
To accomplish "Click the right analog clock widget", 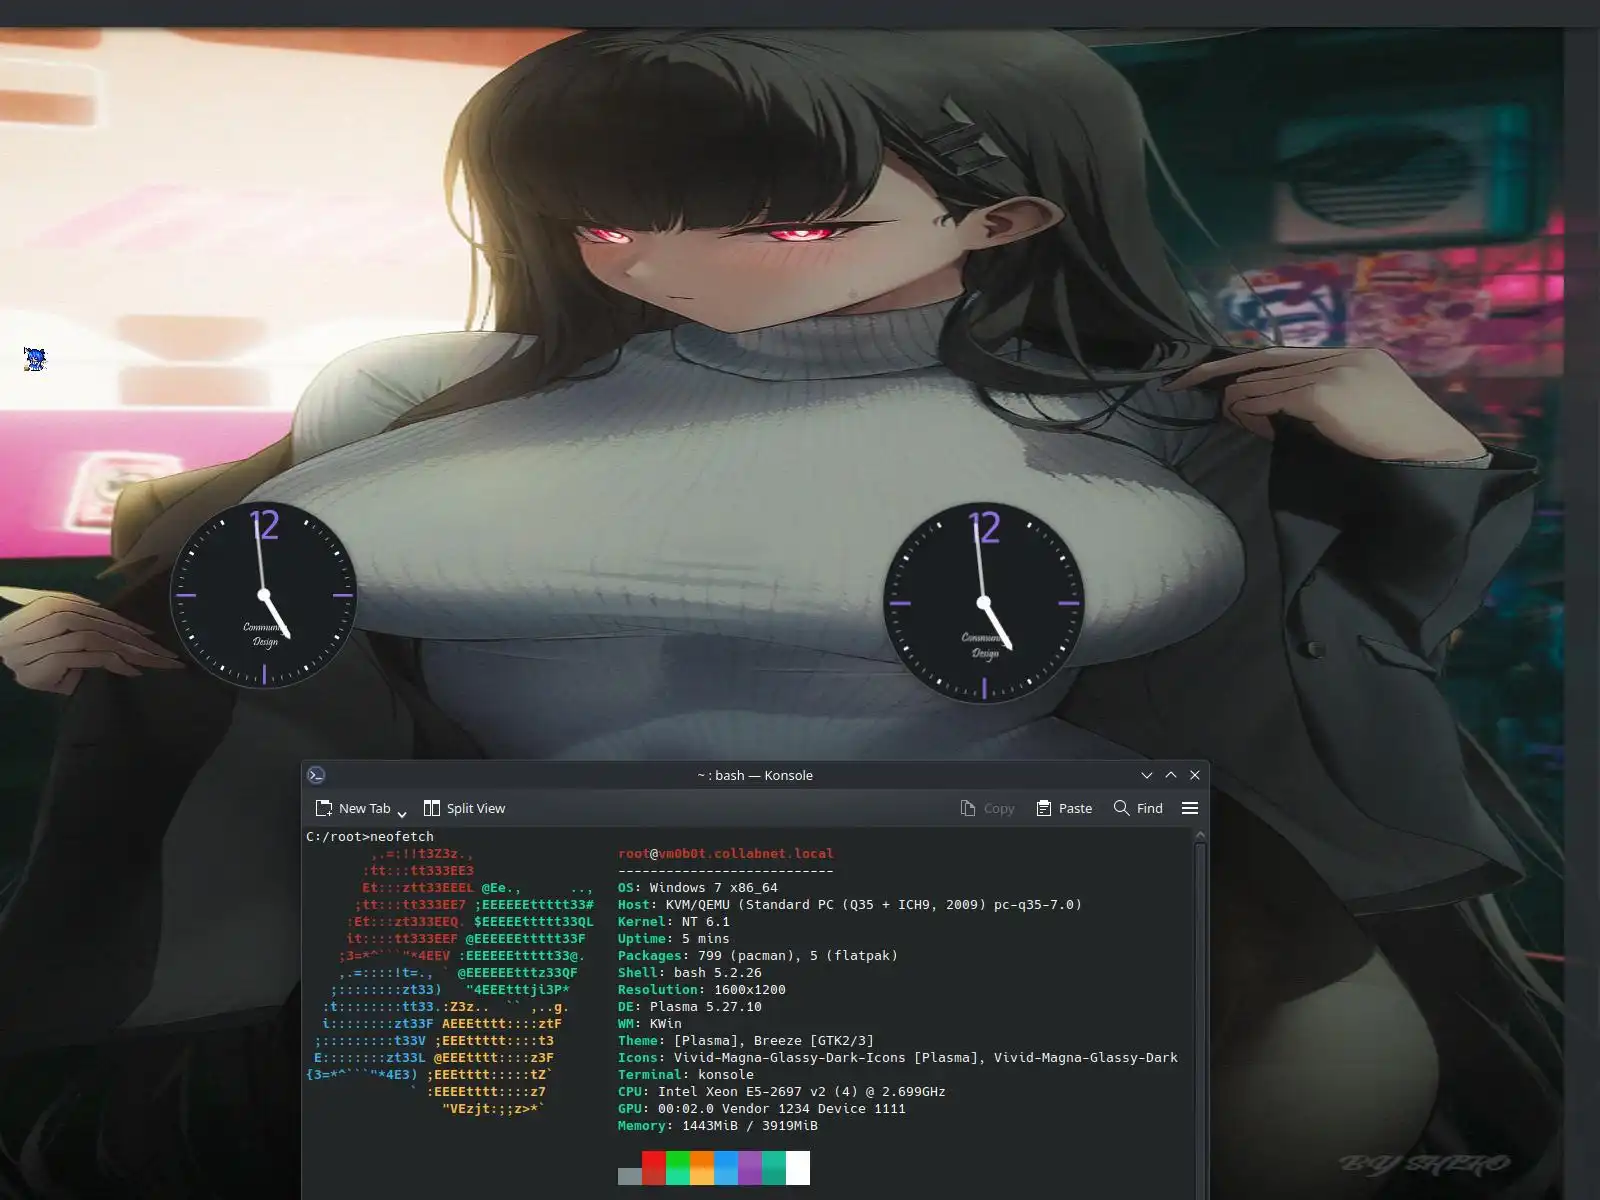I will (984, 602).
